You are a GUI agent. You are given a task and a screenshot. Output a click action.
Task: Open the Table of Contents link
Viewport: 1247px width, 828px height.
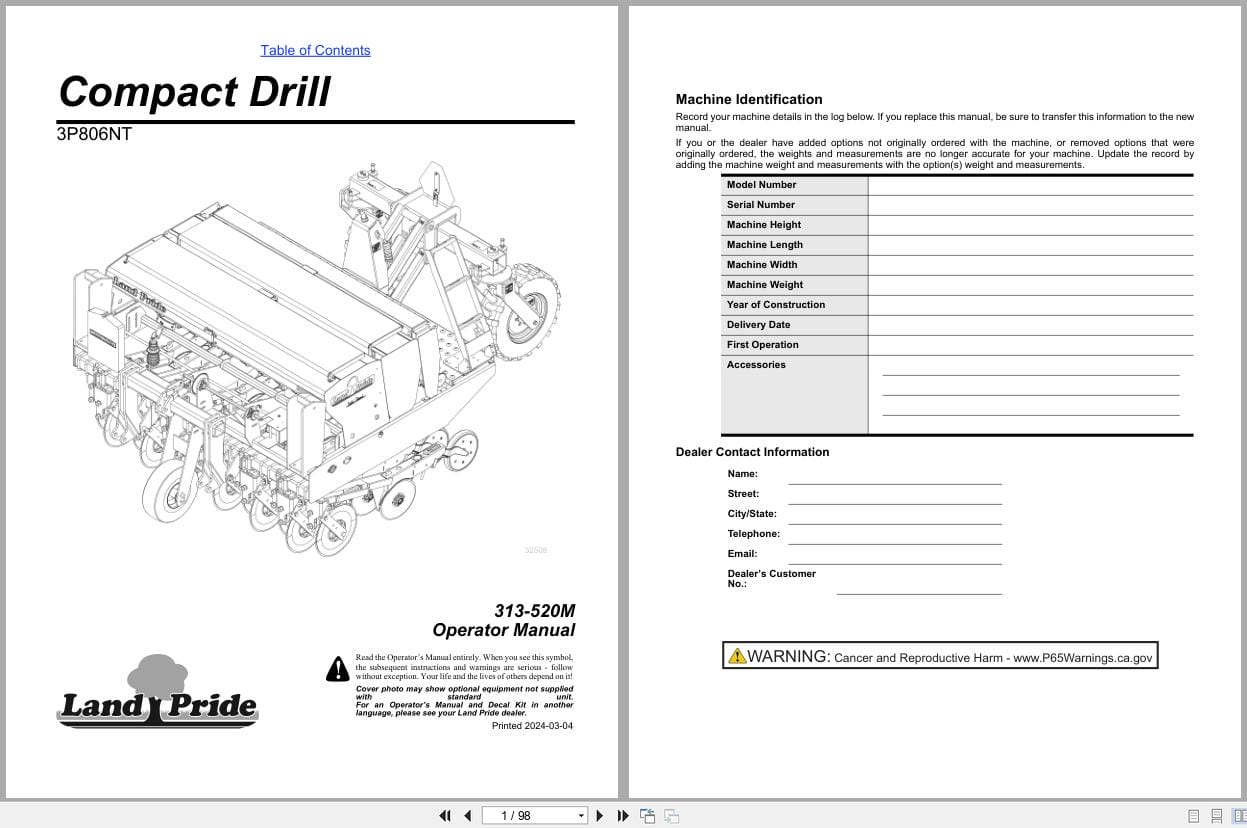pyautogui.click(x=315, y=50)
